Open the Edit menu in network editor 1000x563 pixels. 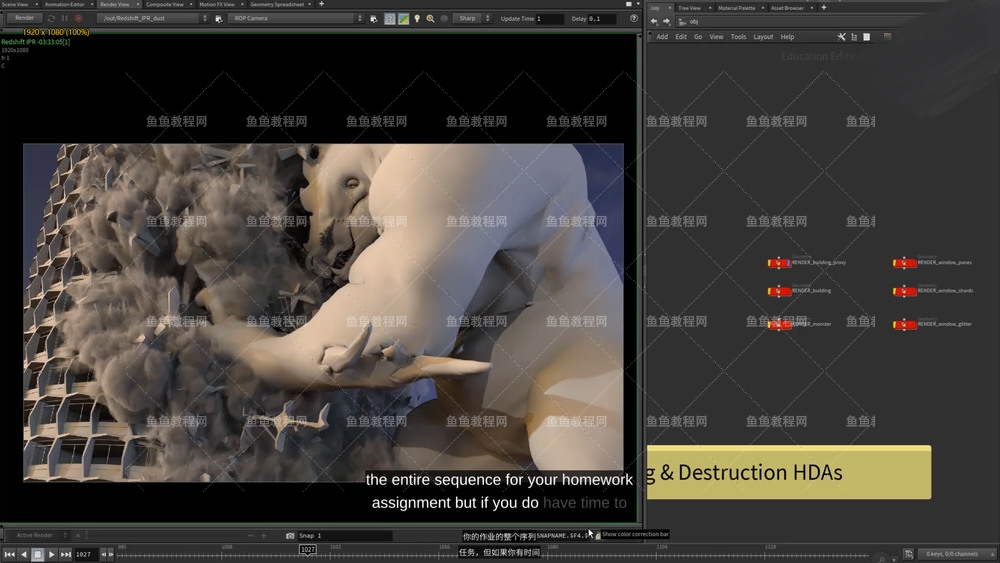tap(681, 37)
